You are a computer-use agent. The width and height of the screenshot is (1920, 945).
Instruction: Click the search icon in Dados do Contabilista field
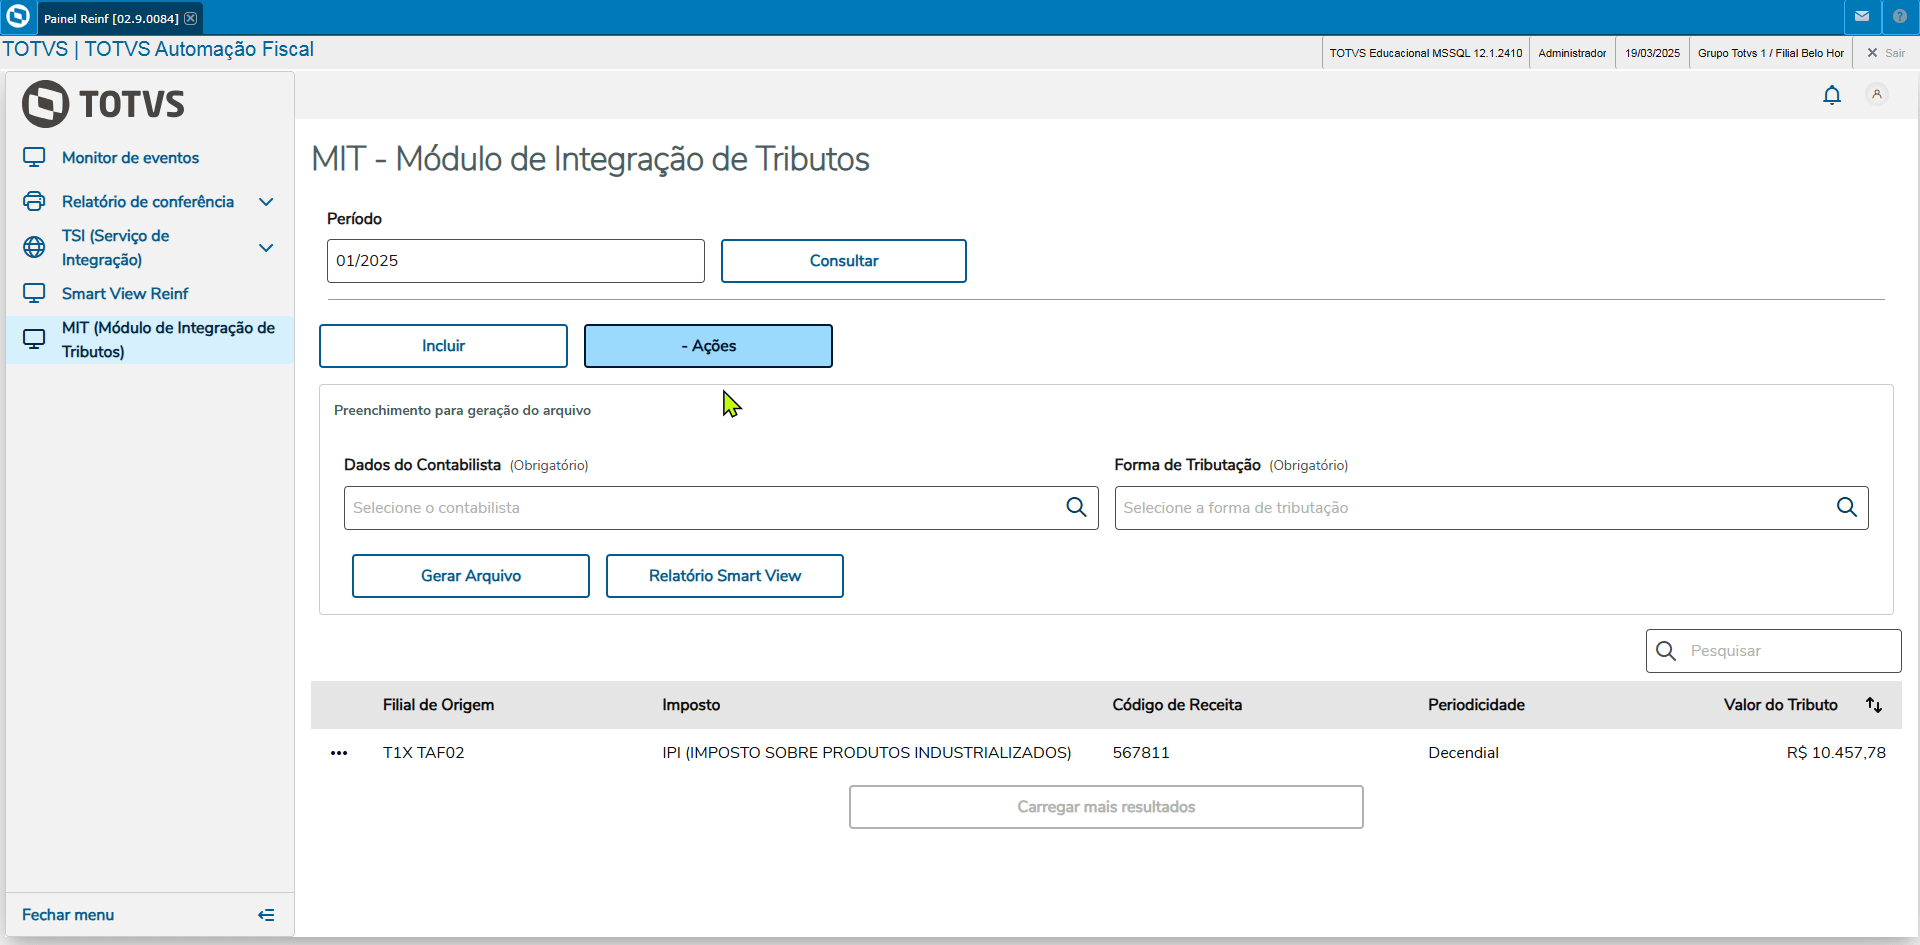click(1076, 507)
